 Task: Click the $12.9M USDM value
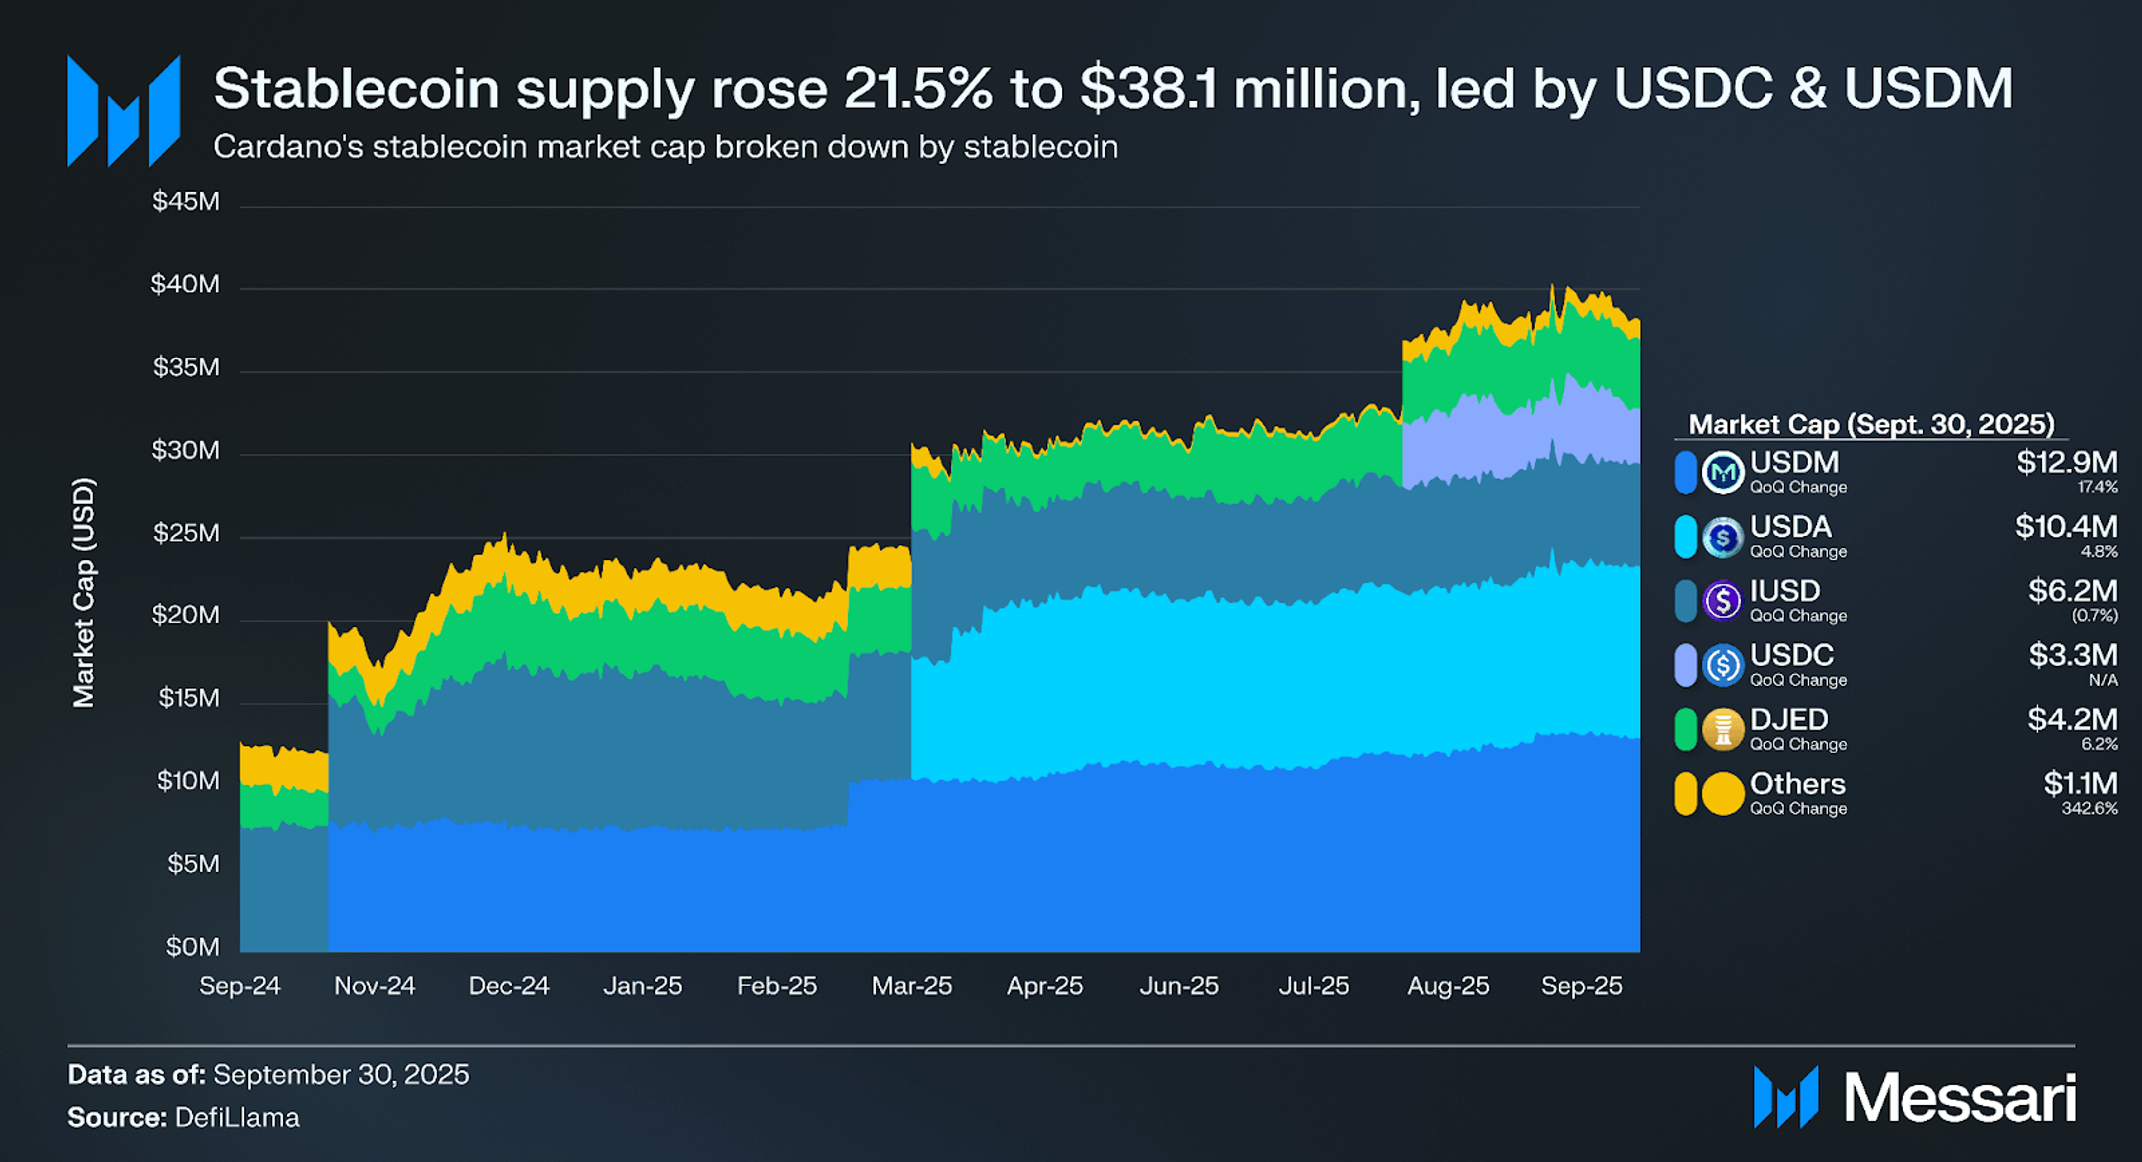tap(2066, 462)
